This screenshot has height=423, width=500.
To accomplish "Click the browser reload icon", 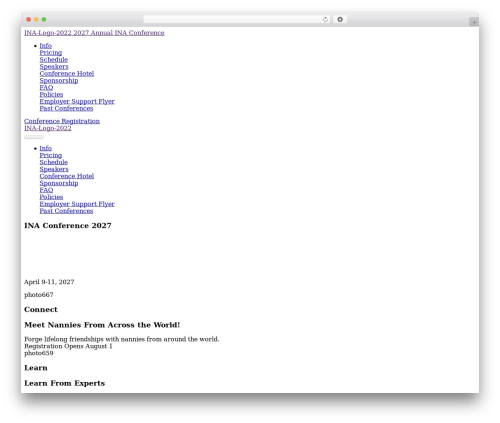I will [325, 20].
